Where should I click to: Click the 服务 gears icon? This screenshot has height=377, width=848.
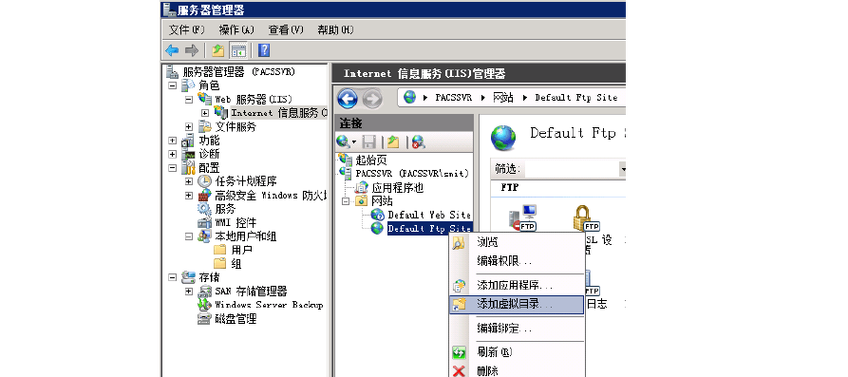click(x=204, y=209)
